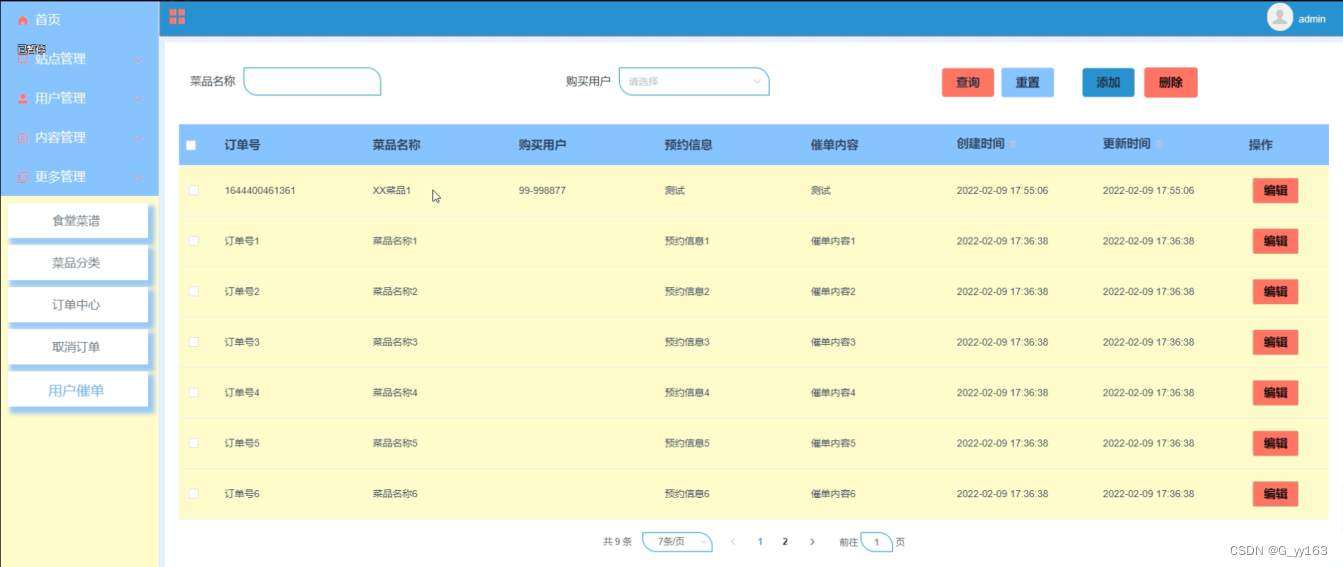Screen dimensions: 1343x567
Task: Edit the row with order 1644400461361
Action: pos(1275,190)
